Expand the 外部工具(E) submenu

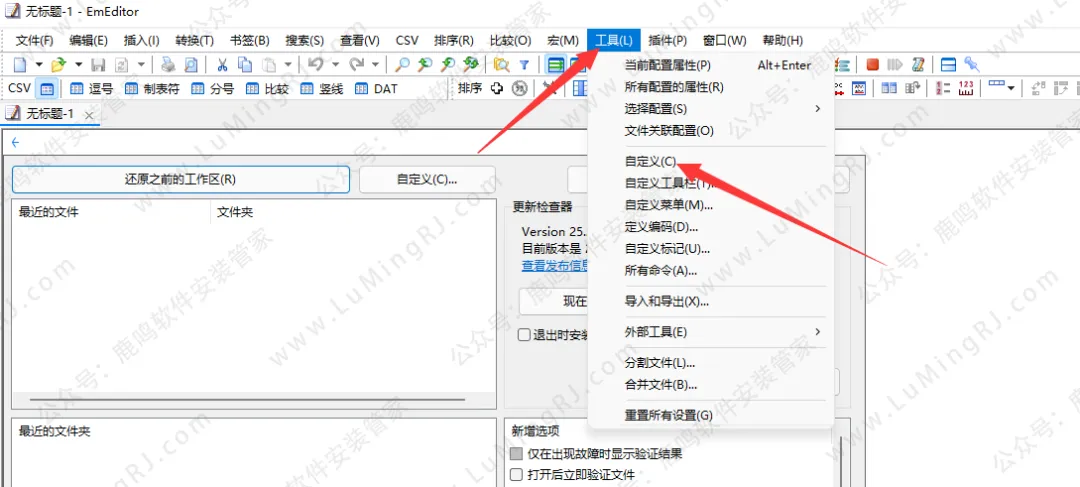(818, 332)
